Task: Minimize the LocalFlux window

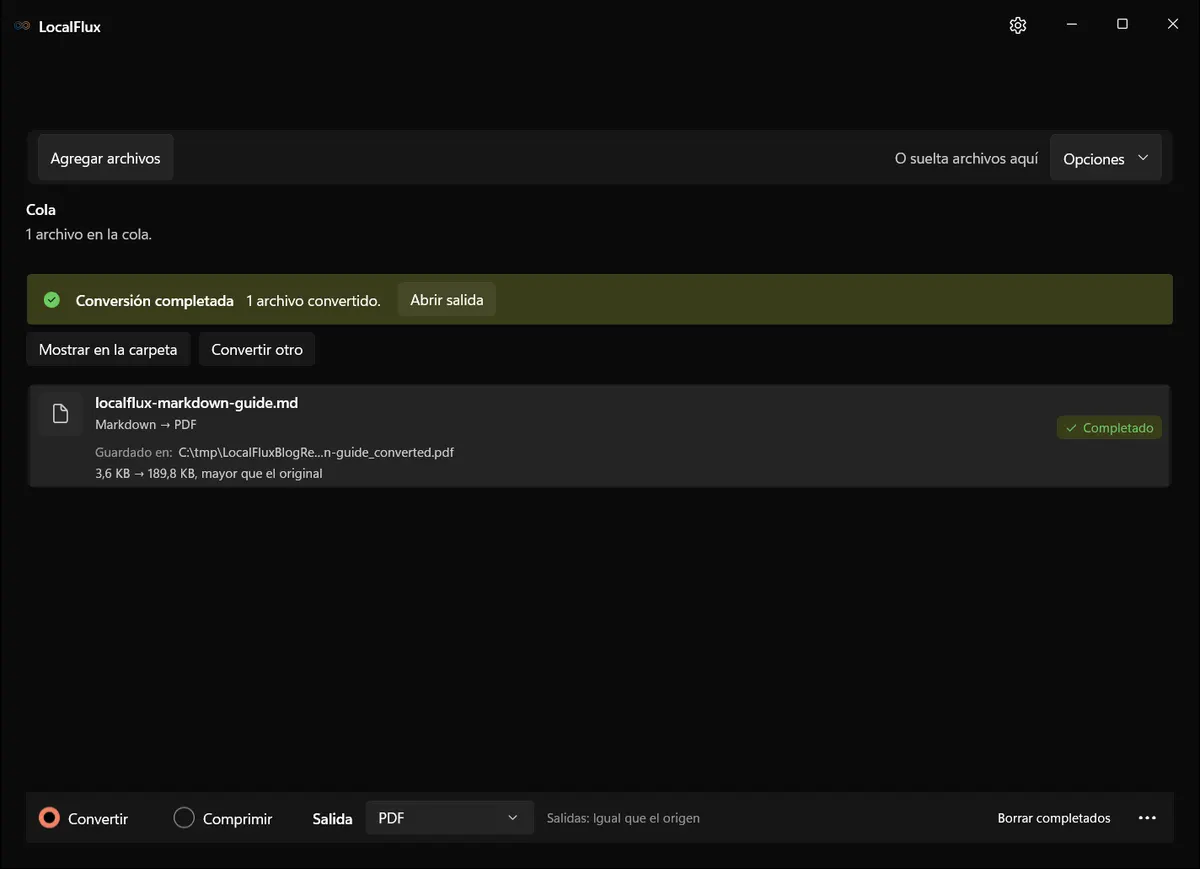Action: [1071, 25]
